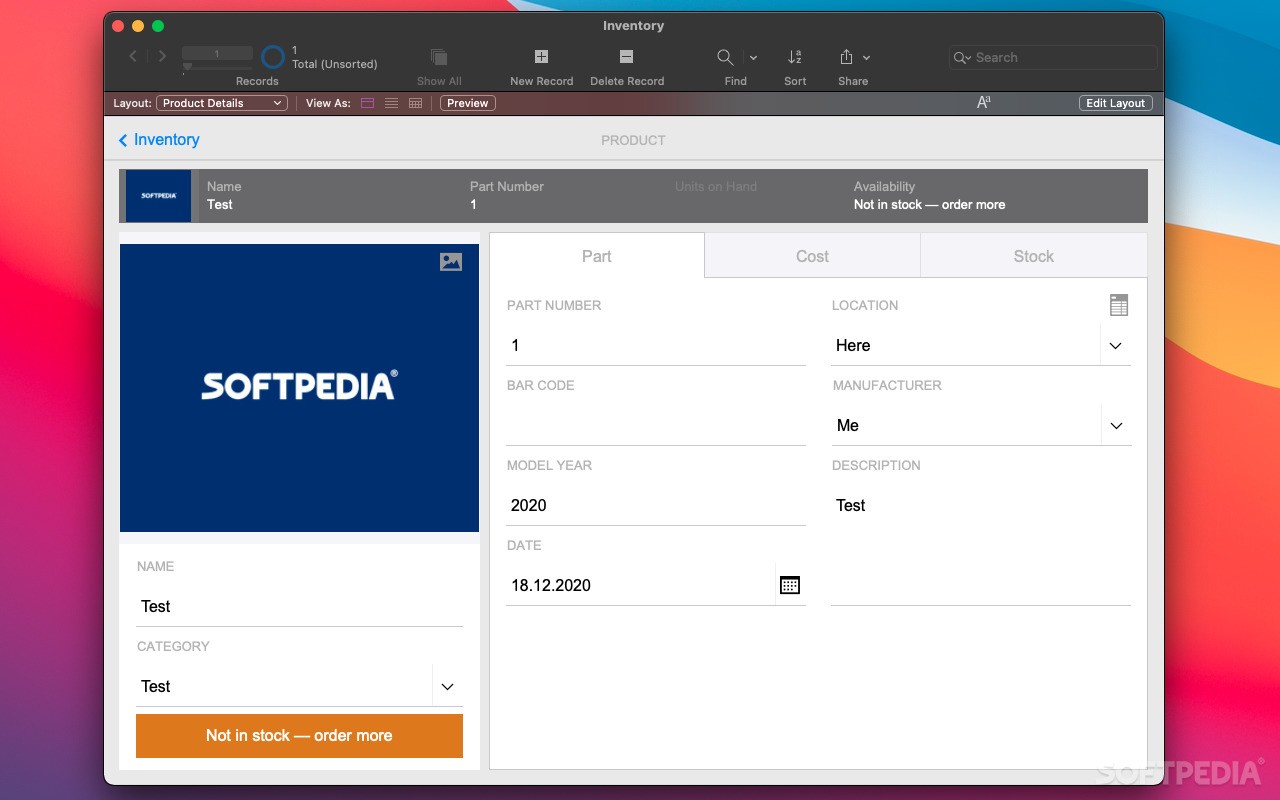Go to next record arrow
This screenshot has height=800, width=1280.
click(x=162, y=56)
